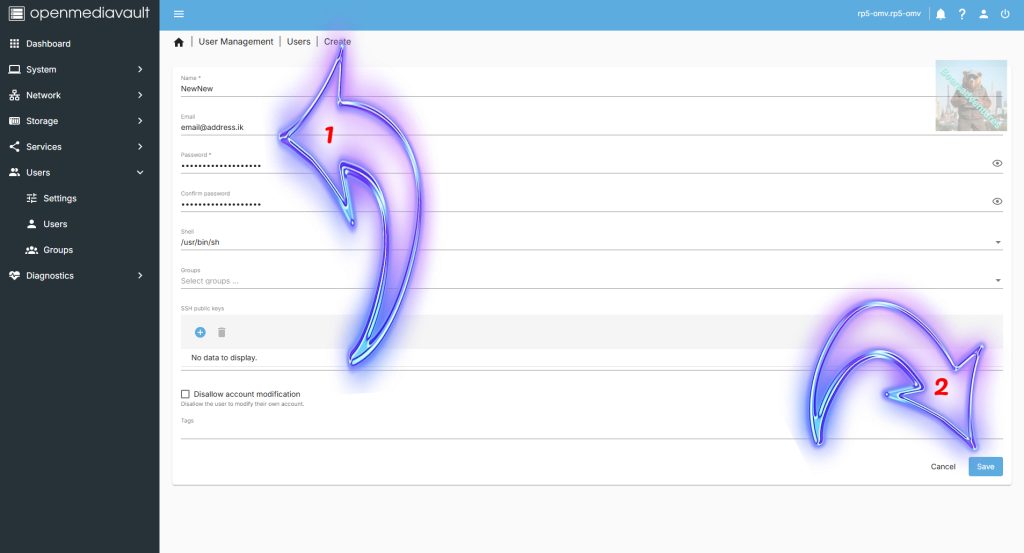
Task: Open the Select groups dropdown
Action: [x=590, y=281]
